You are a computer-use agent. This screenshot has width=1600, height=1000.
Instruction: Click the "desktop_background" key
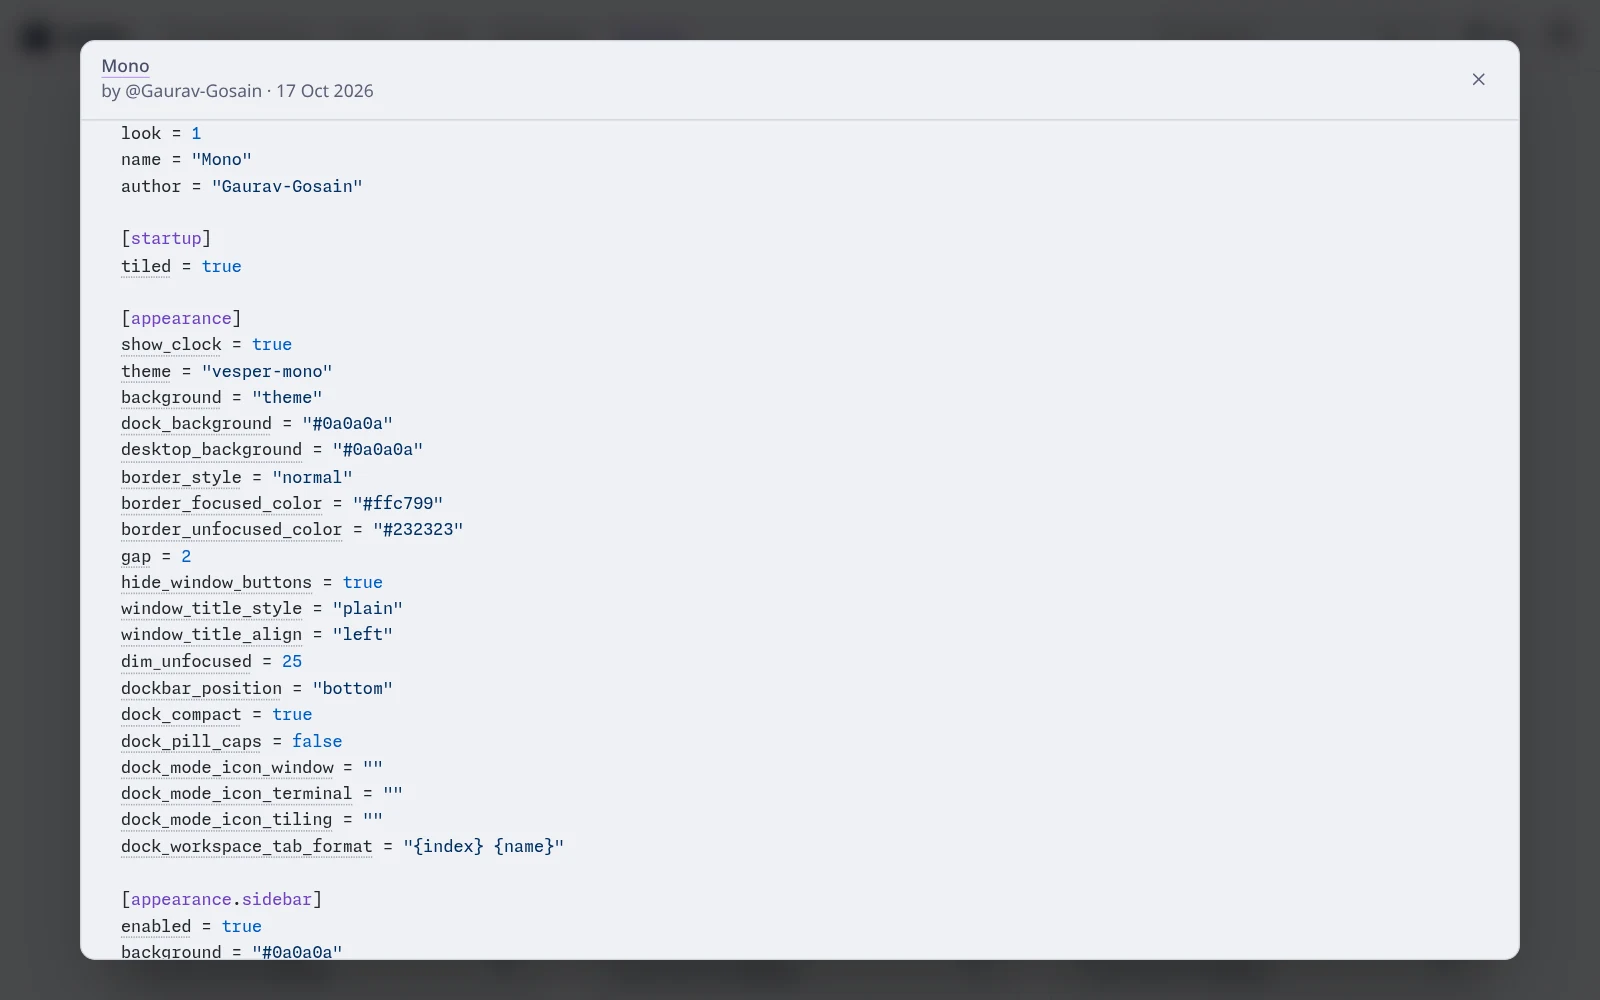(x=211, y=449)
